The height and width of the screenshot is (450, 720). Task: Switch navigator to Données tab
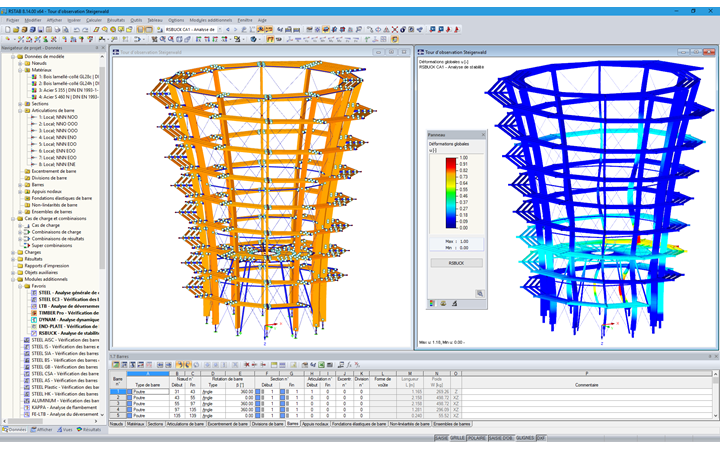coord(14,430)
